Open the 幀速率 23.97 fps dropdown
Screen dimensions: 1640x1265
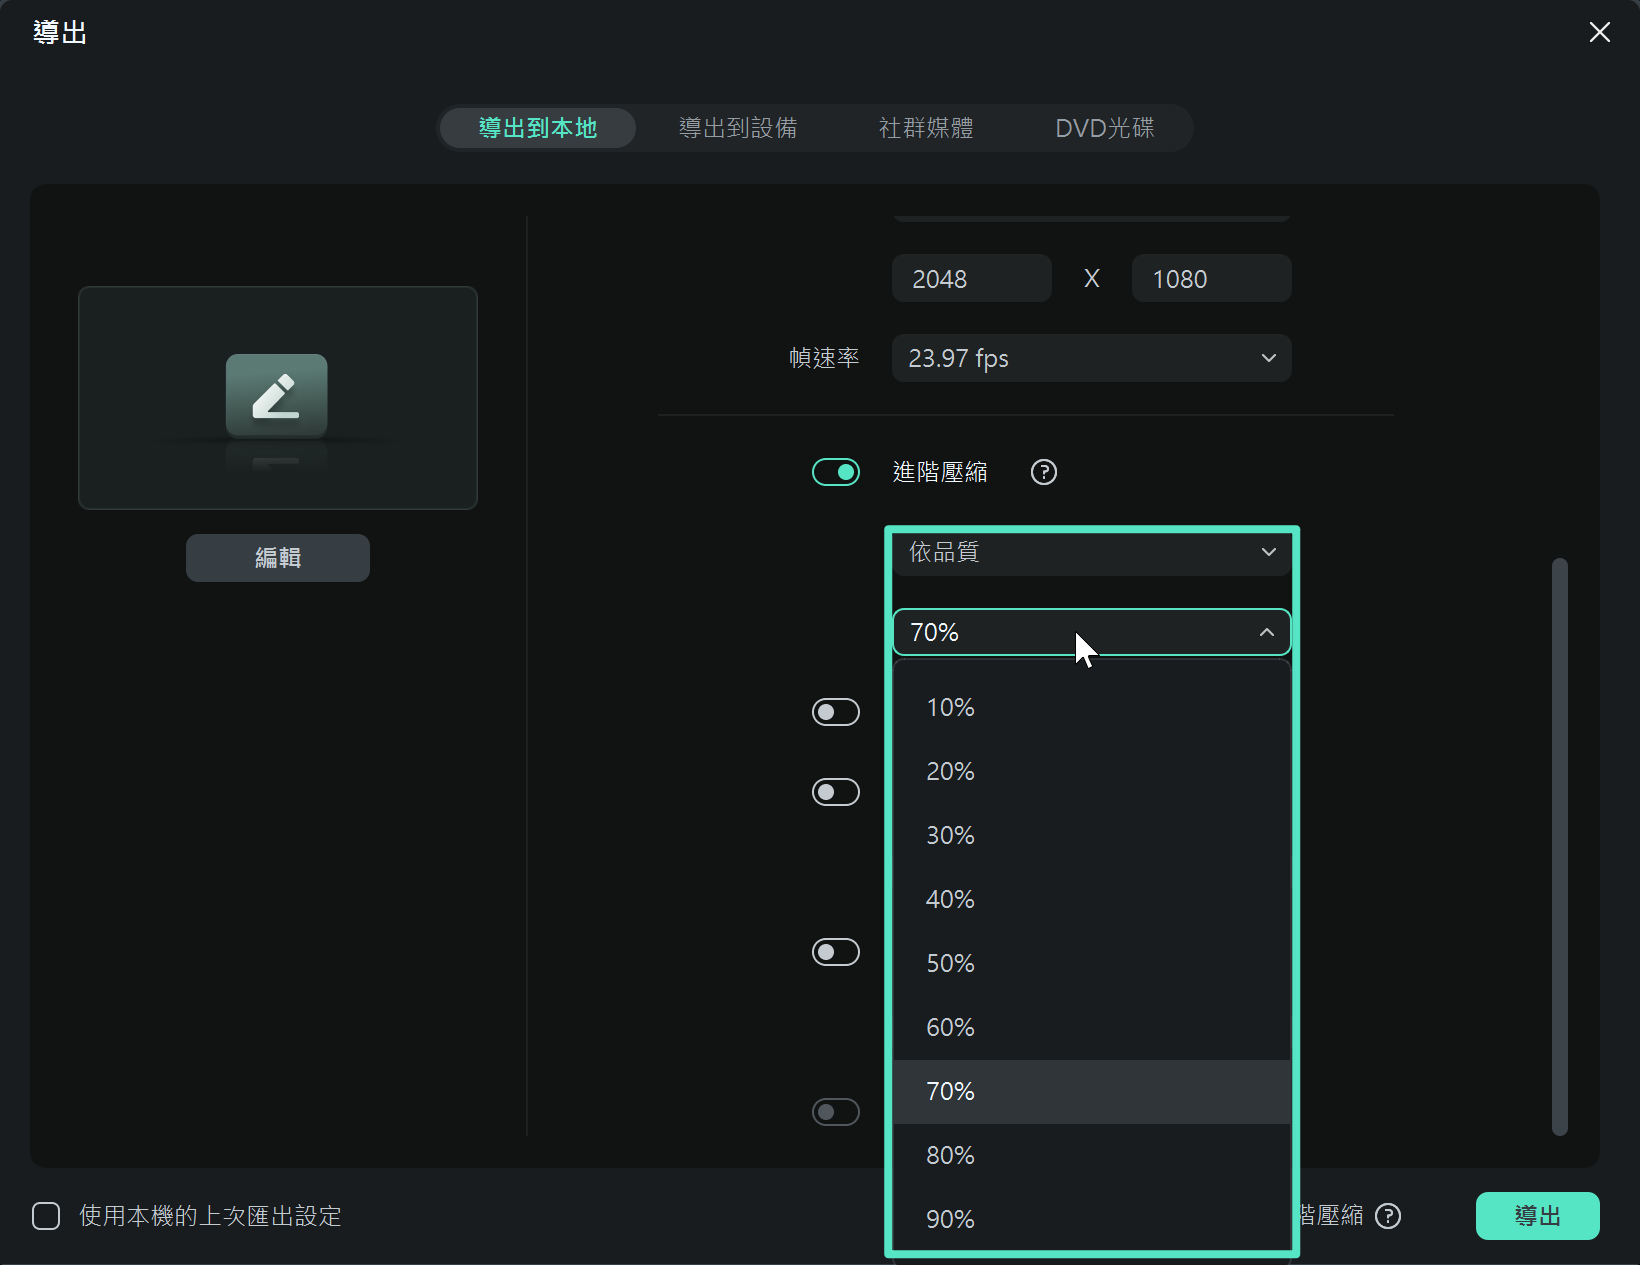tap(1092, 358)
